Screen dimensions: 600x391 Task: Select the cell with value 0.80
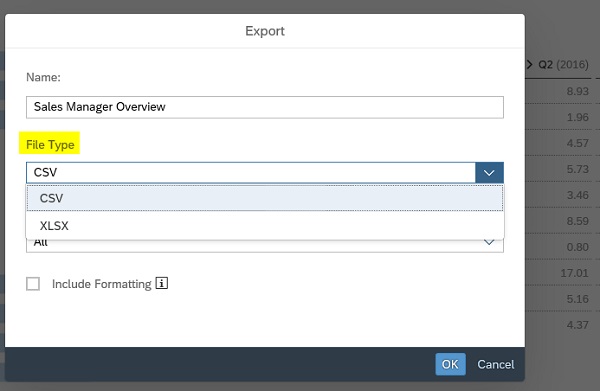[x=577, y=247]
